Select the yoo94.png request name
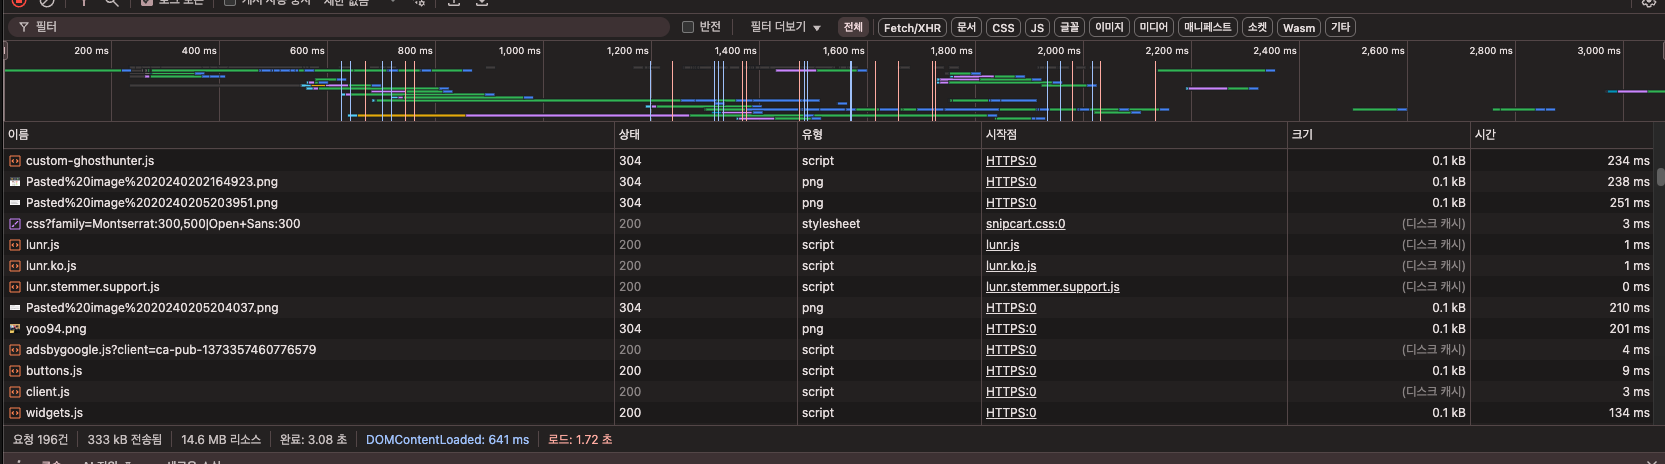This screenshot has height=464, width=1665. (56, 329)
